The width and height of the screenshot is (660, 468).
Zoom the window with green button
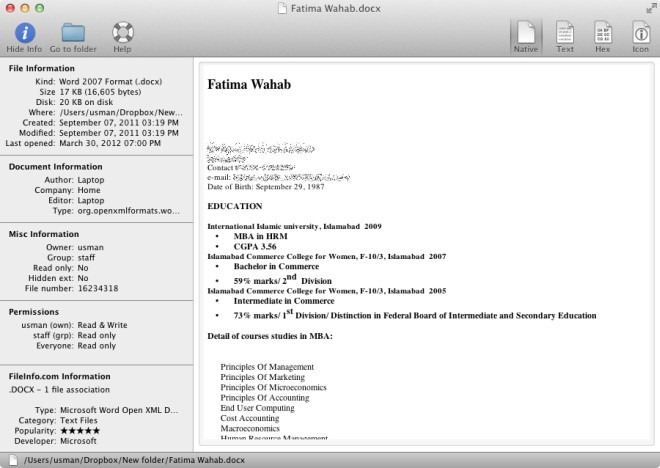(40, 8)
